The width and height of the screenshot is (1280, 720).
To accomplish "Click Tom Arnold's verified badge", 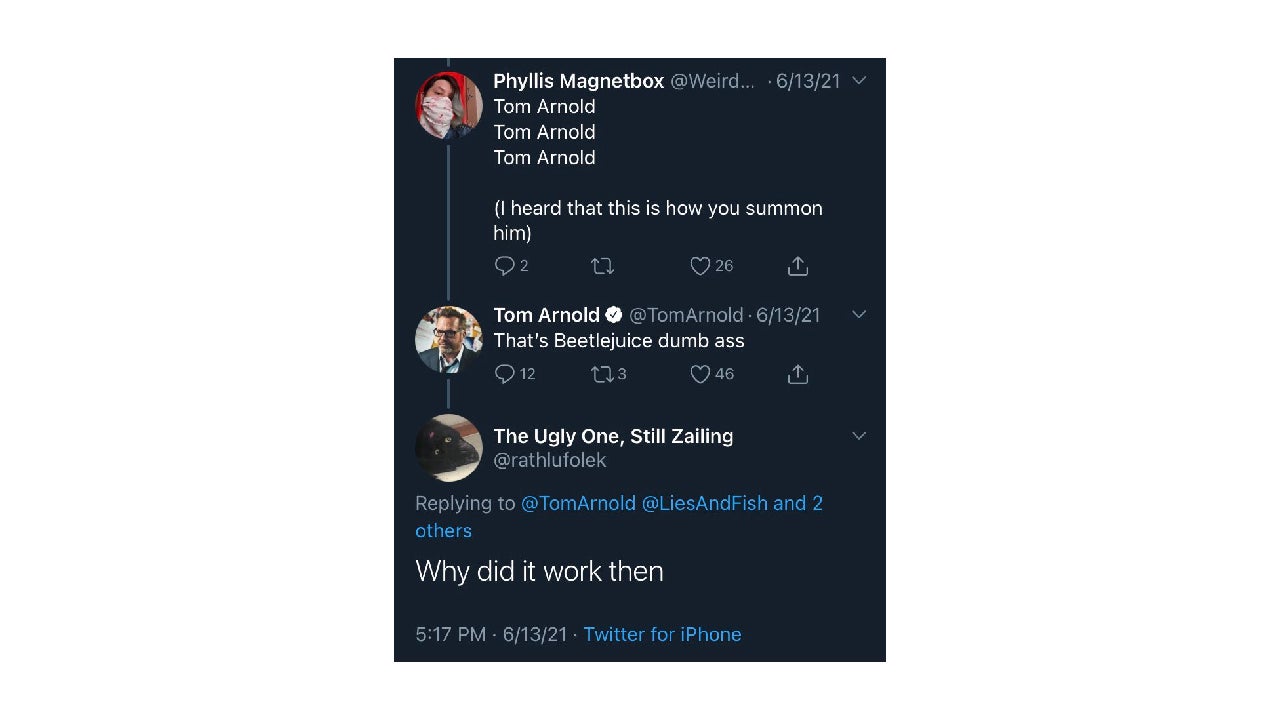I will click(613, 314).
